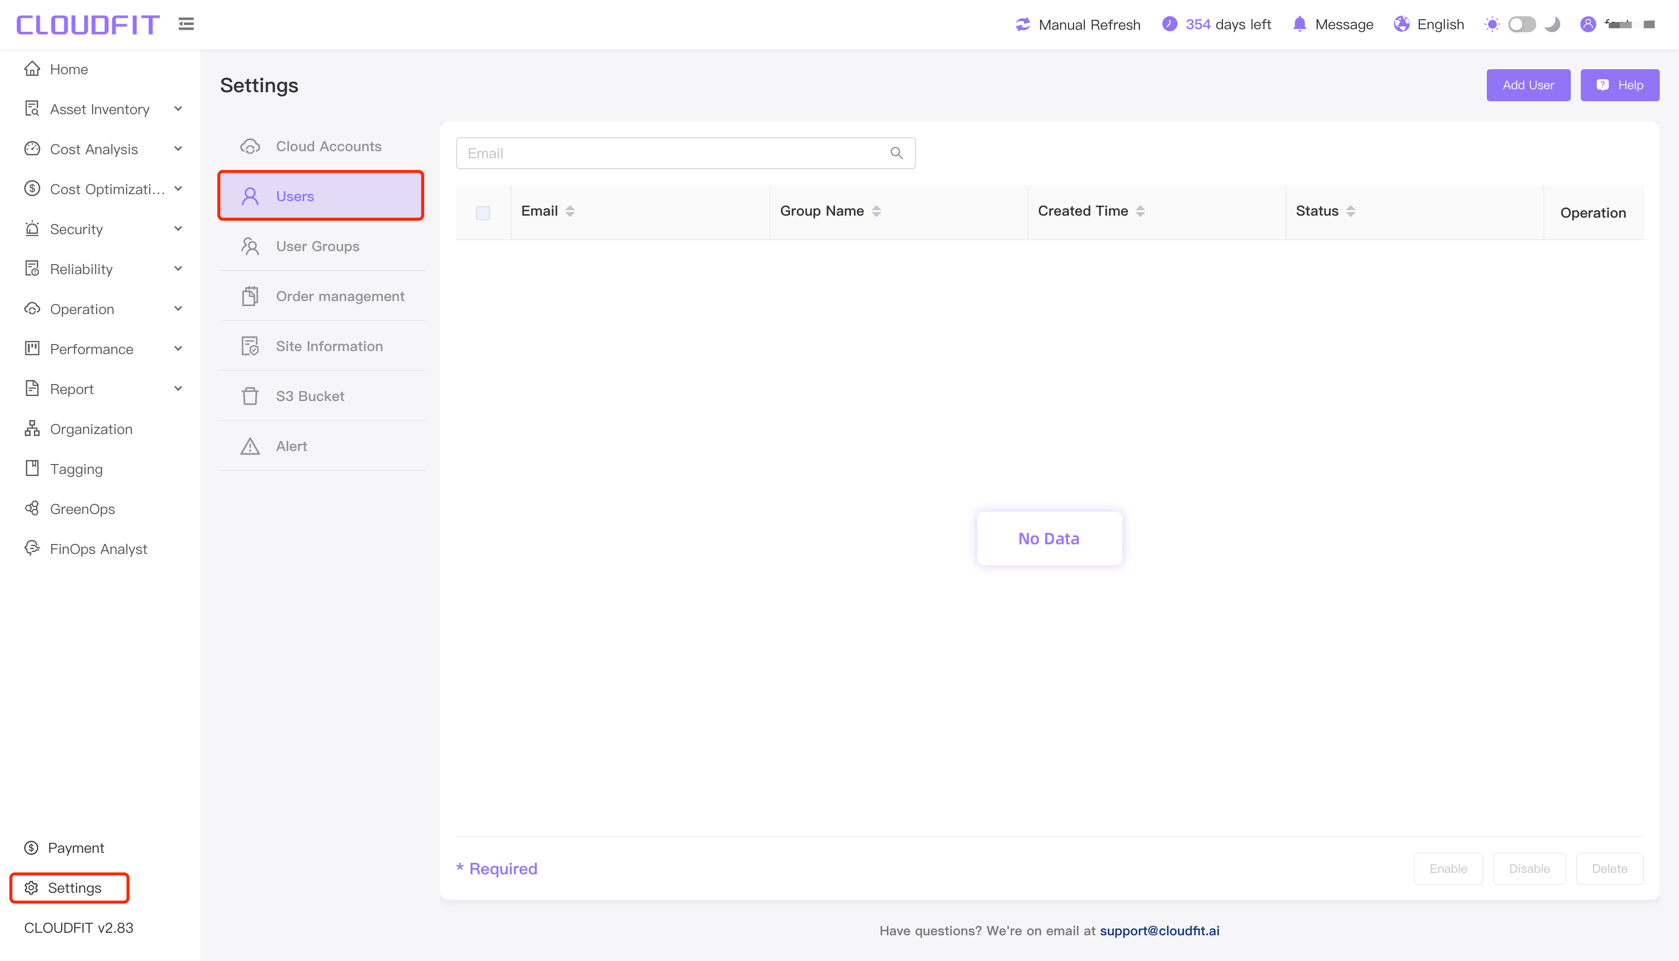Screen dimensions: 1679x961
Task: Click the Asset Inventory sidebar icon
Action: click(32, 109)
